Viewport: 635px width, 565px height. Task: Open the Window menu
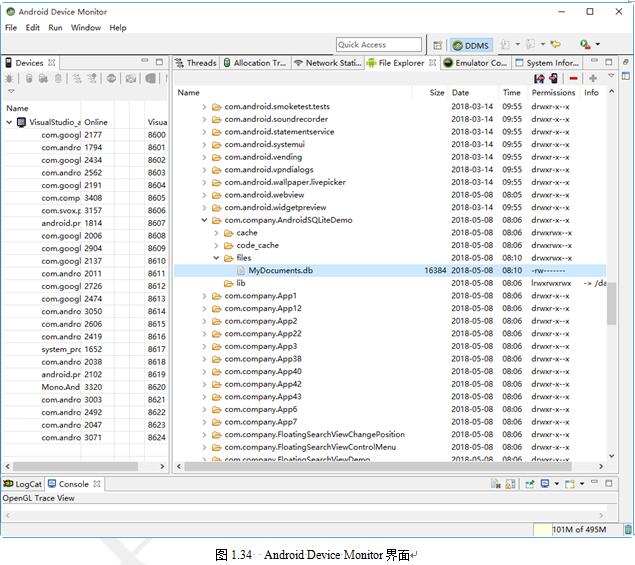(86, 28)
